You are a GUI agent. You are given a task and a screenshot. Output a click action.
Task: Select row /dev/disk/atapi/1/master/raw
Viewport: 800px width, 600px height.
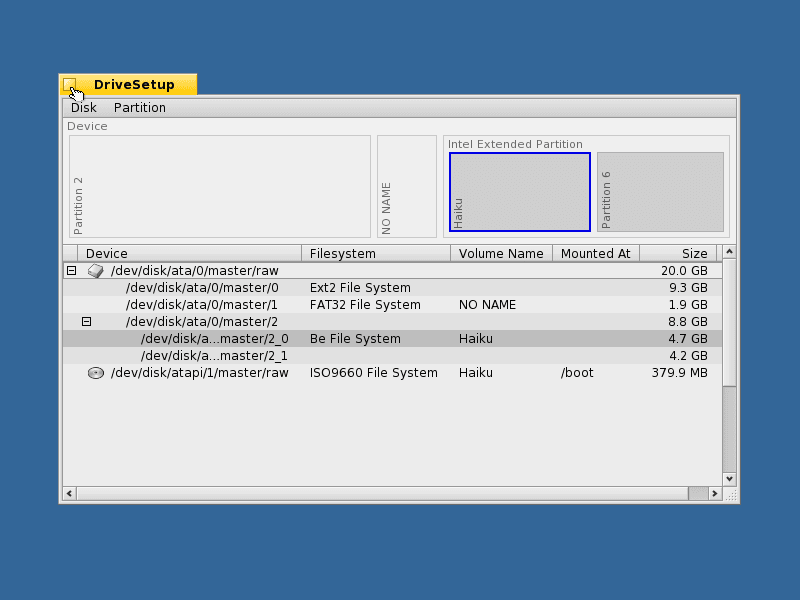392,373
